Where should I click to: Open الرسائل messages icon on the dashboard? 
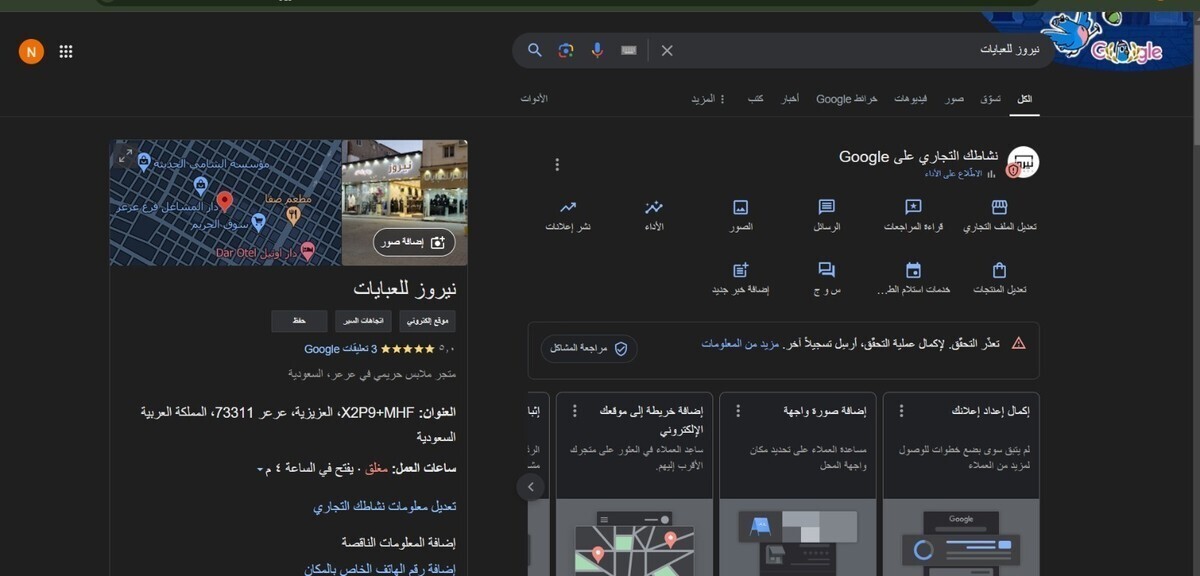pos(828,207)
